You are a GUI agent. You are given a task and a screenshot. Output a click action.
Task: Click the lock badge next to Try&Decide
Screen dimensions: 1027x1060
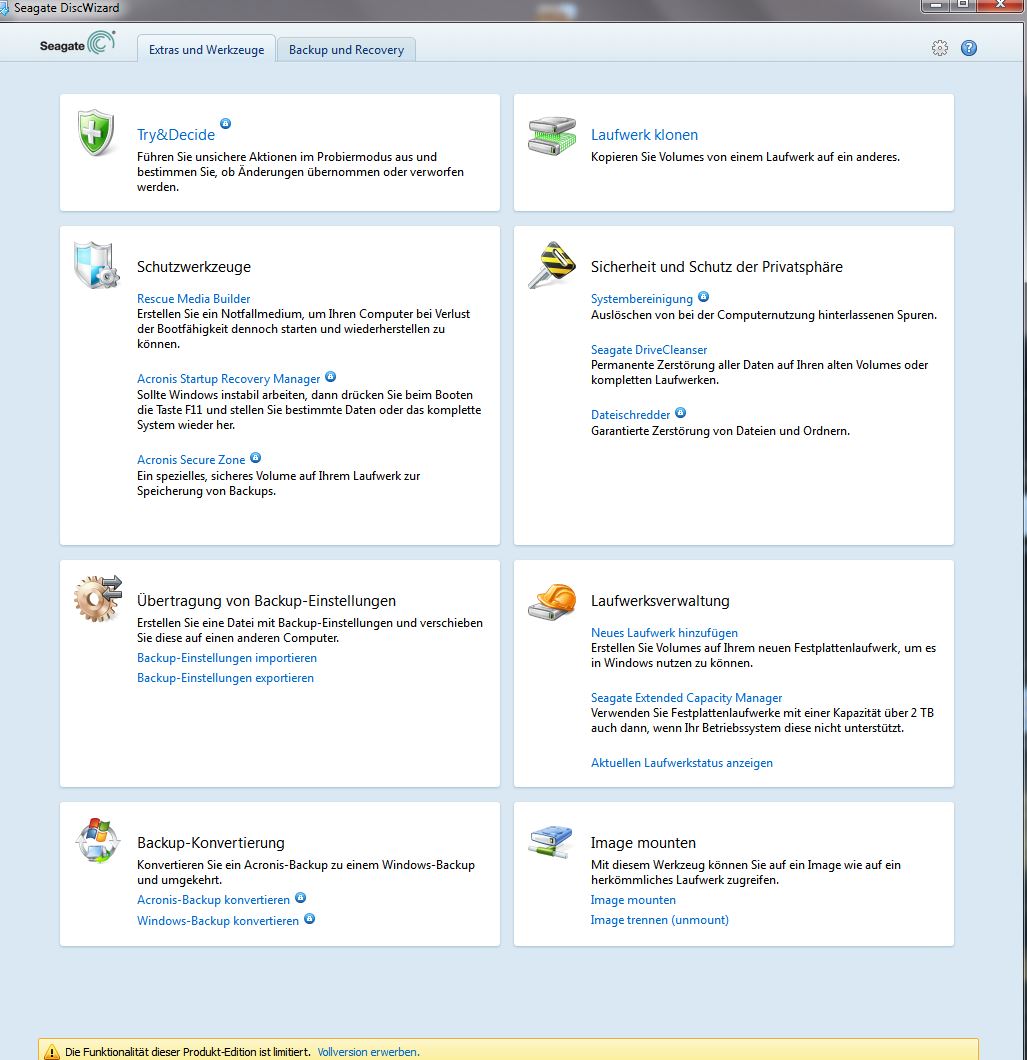click(x=226, y=124)
